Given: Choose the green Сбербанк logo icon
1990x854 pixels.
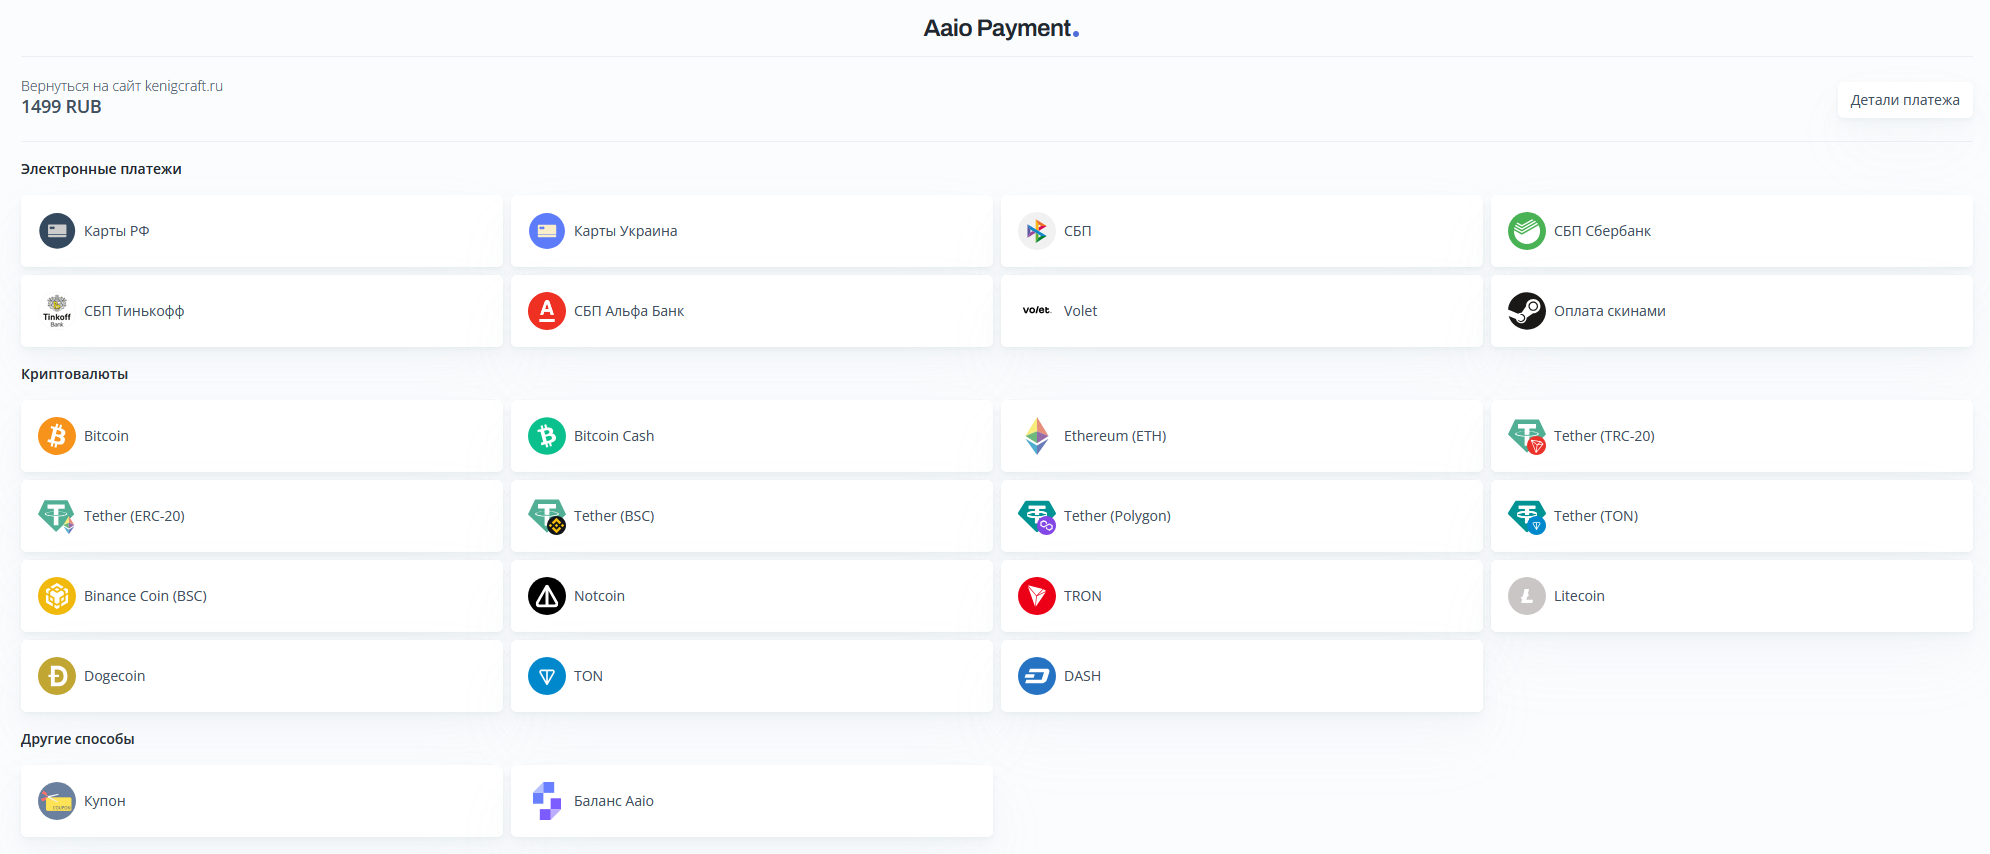Looking at the screenshot, I should [x=1527, y=231].
